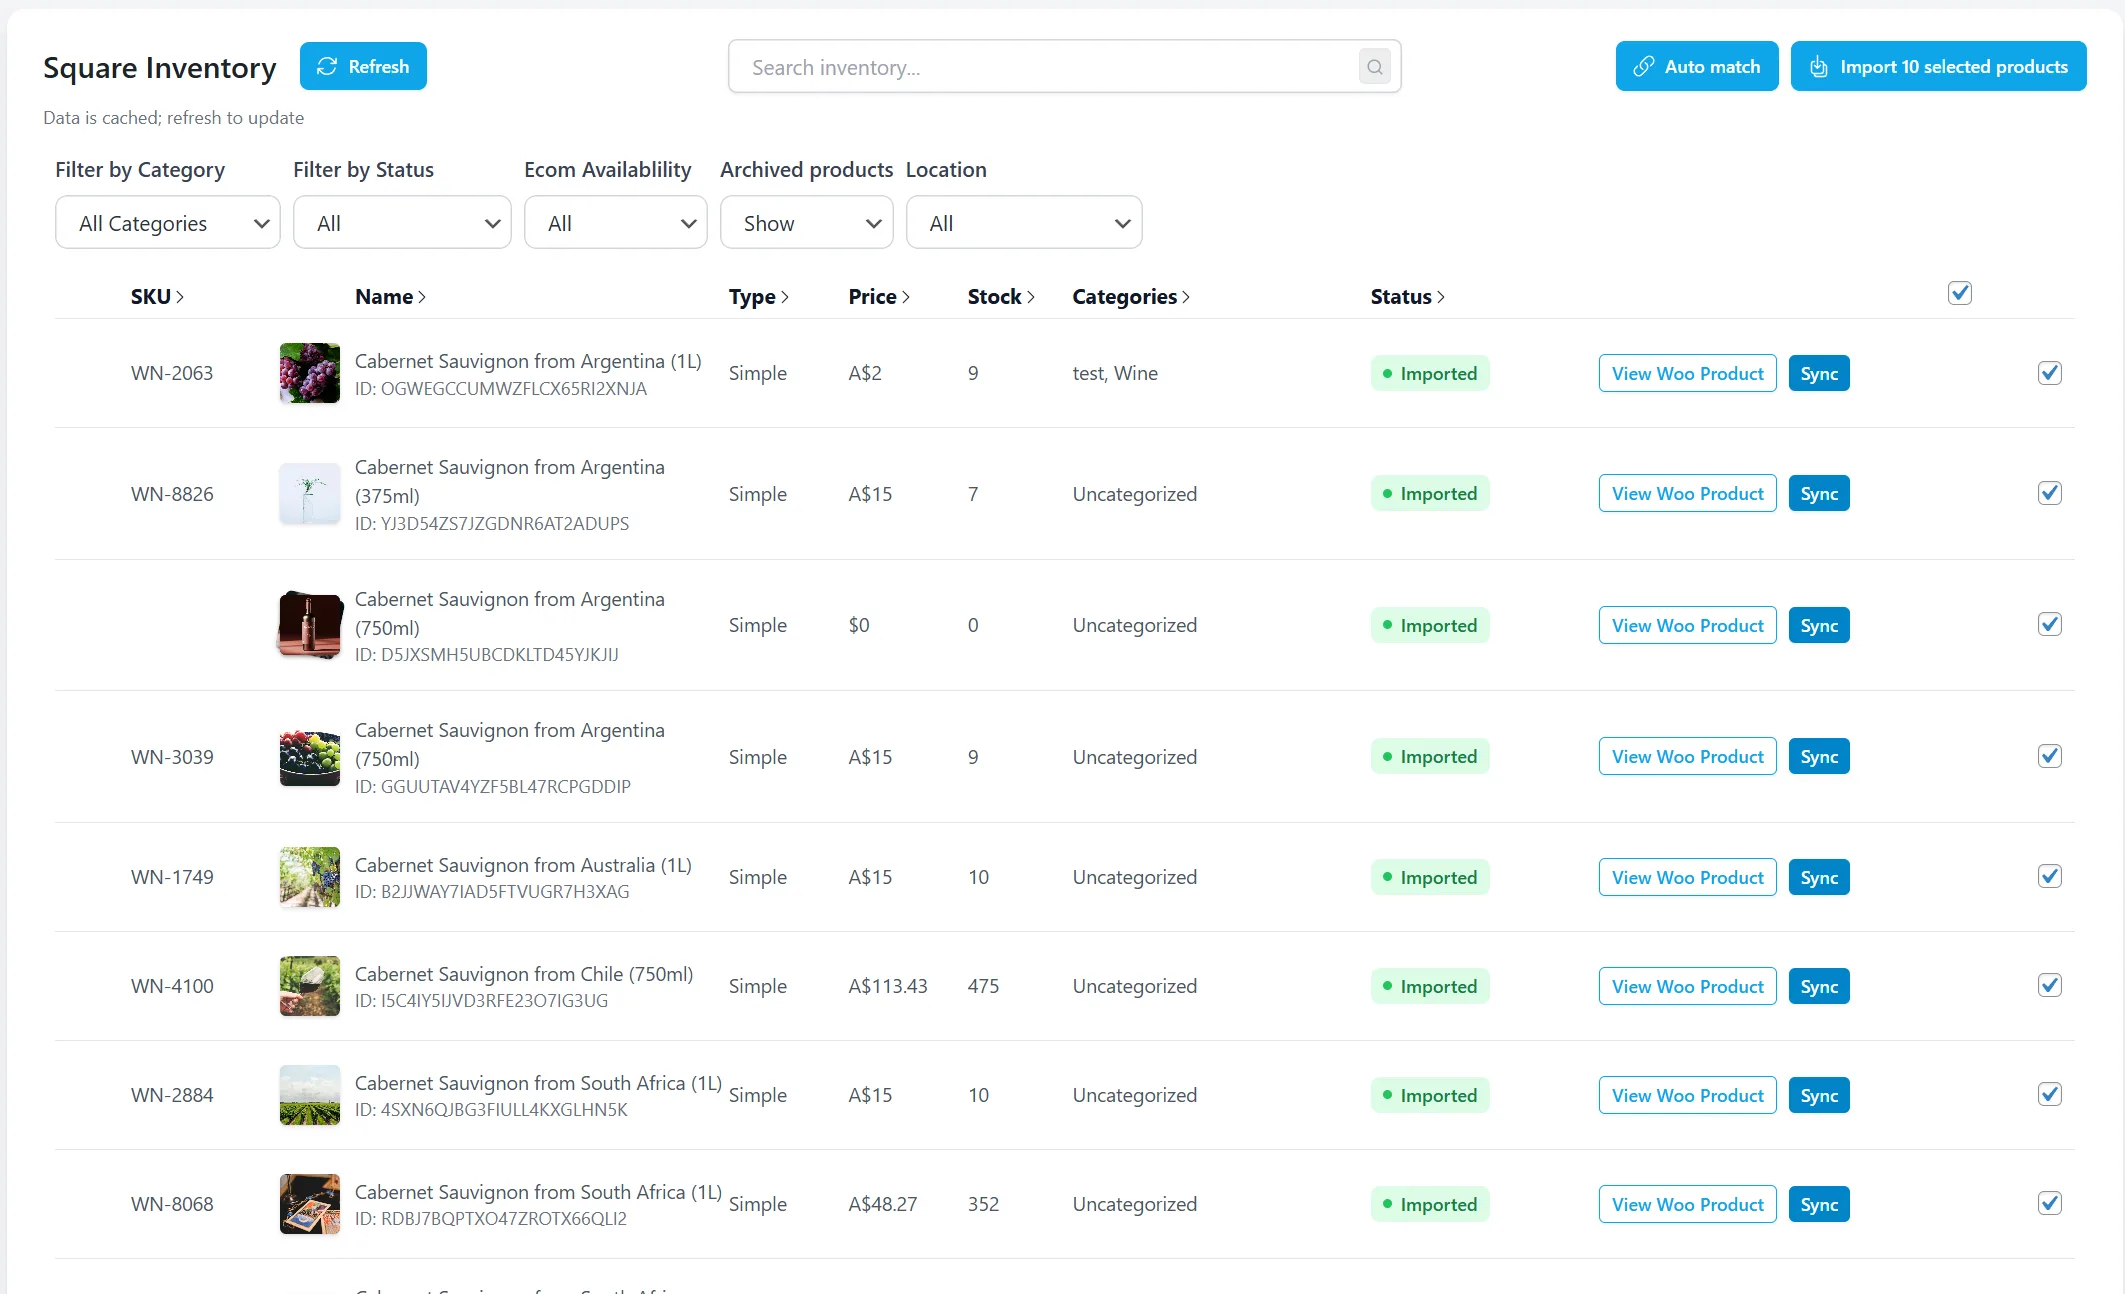The height and width of the screenshot is (1294, 2125).
Task: Uncheck the WN-4100 row checkbox
Action: [x=2049, y=986]
